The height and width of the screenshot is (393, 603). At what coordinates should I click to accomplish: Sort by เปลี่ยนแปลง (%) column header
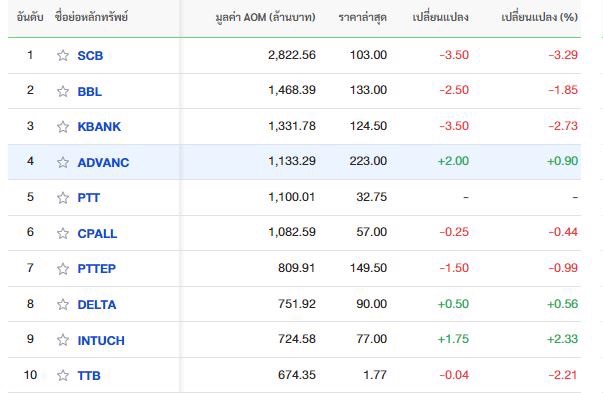coord(539,17)
